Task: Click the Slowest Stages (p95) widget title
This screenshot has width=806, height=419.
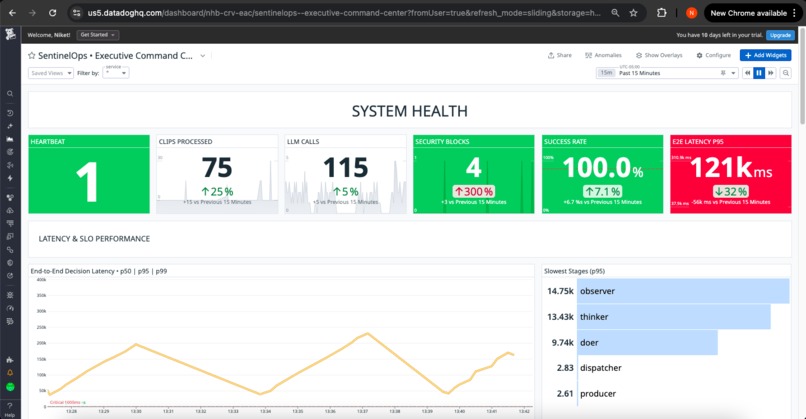Action: point(574,271)
